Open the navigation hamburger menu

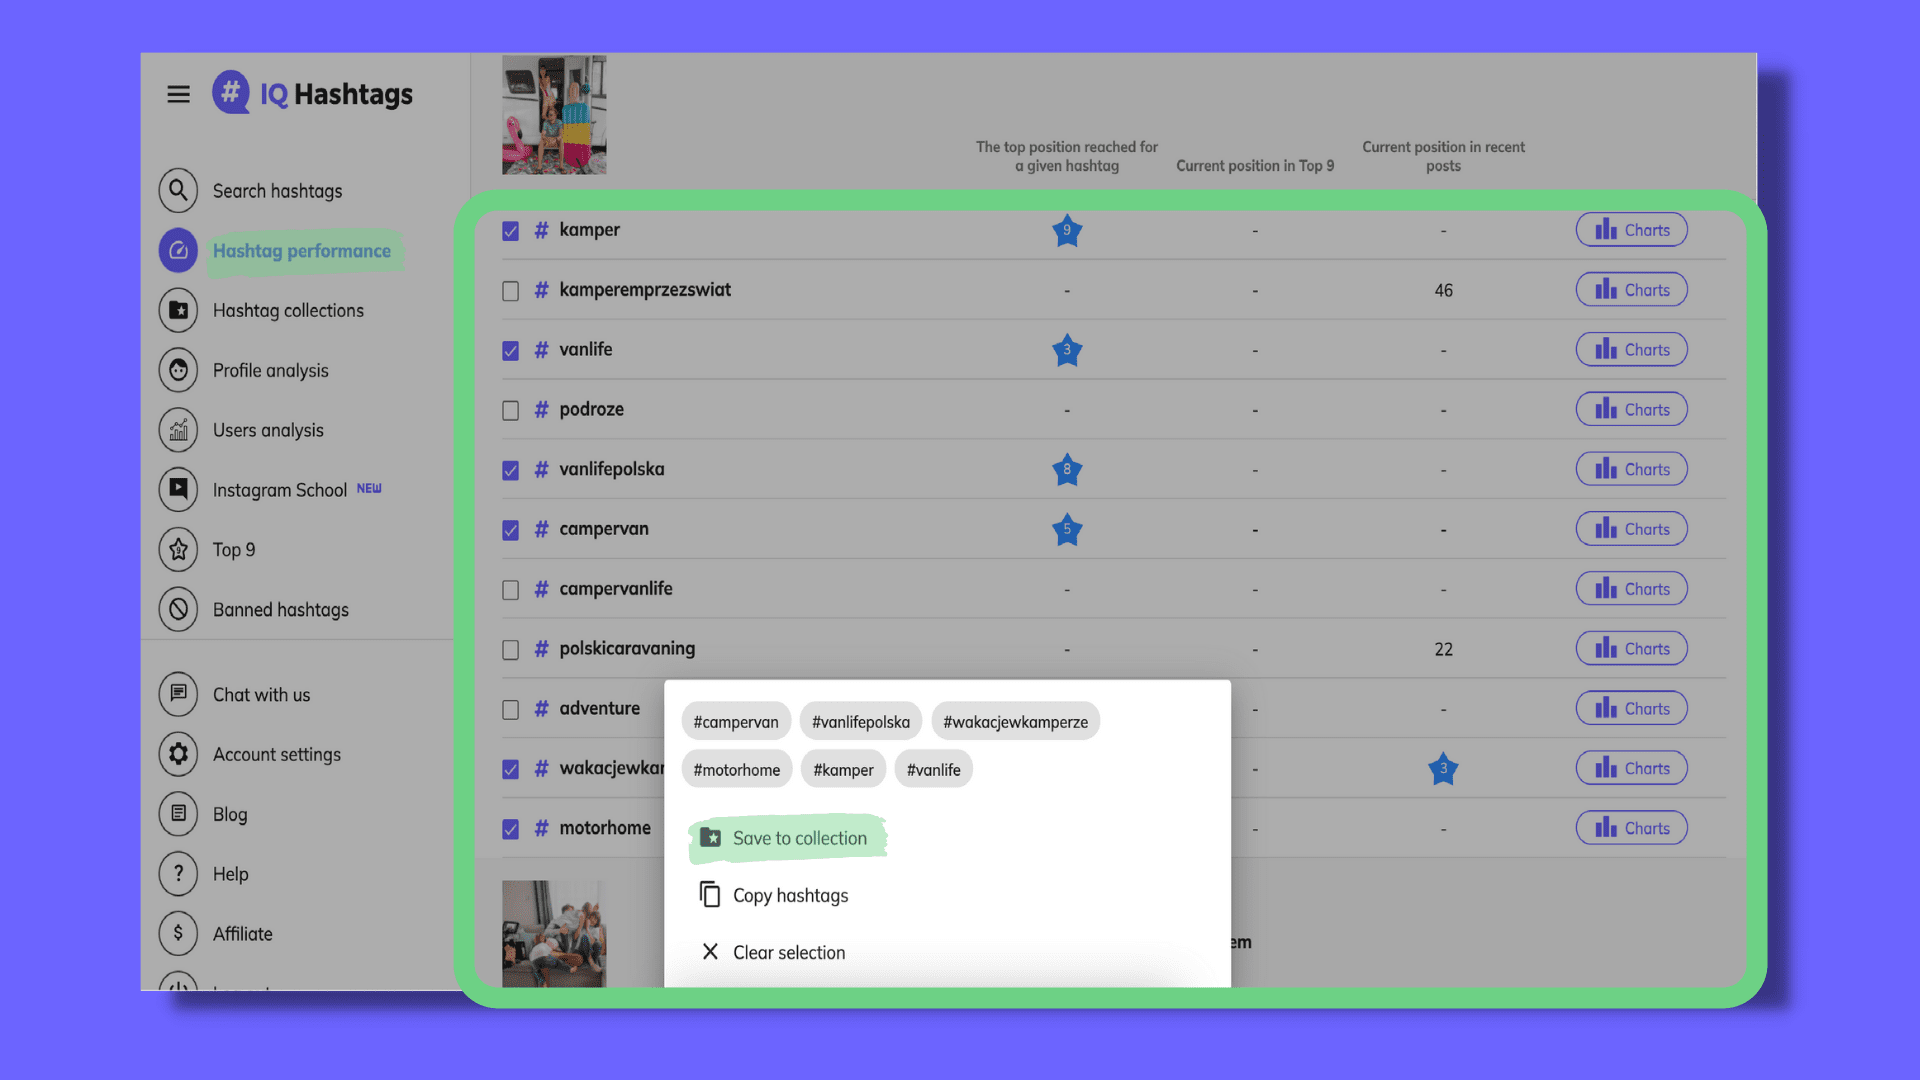(178, 94)
